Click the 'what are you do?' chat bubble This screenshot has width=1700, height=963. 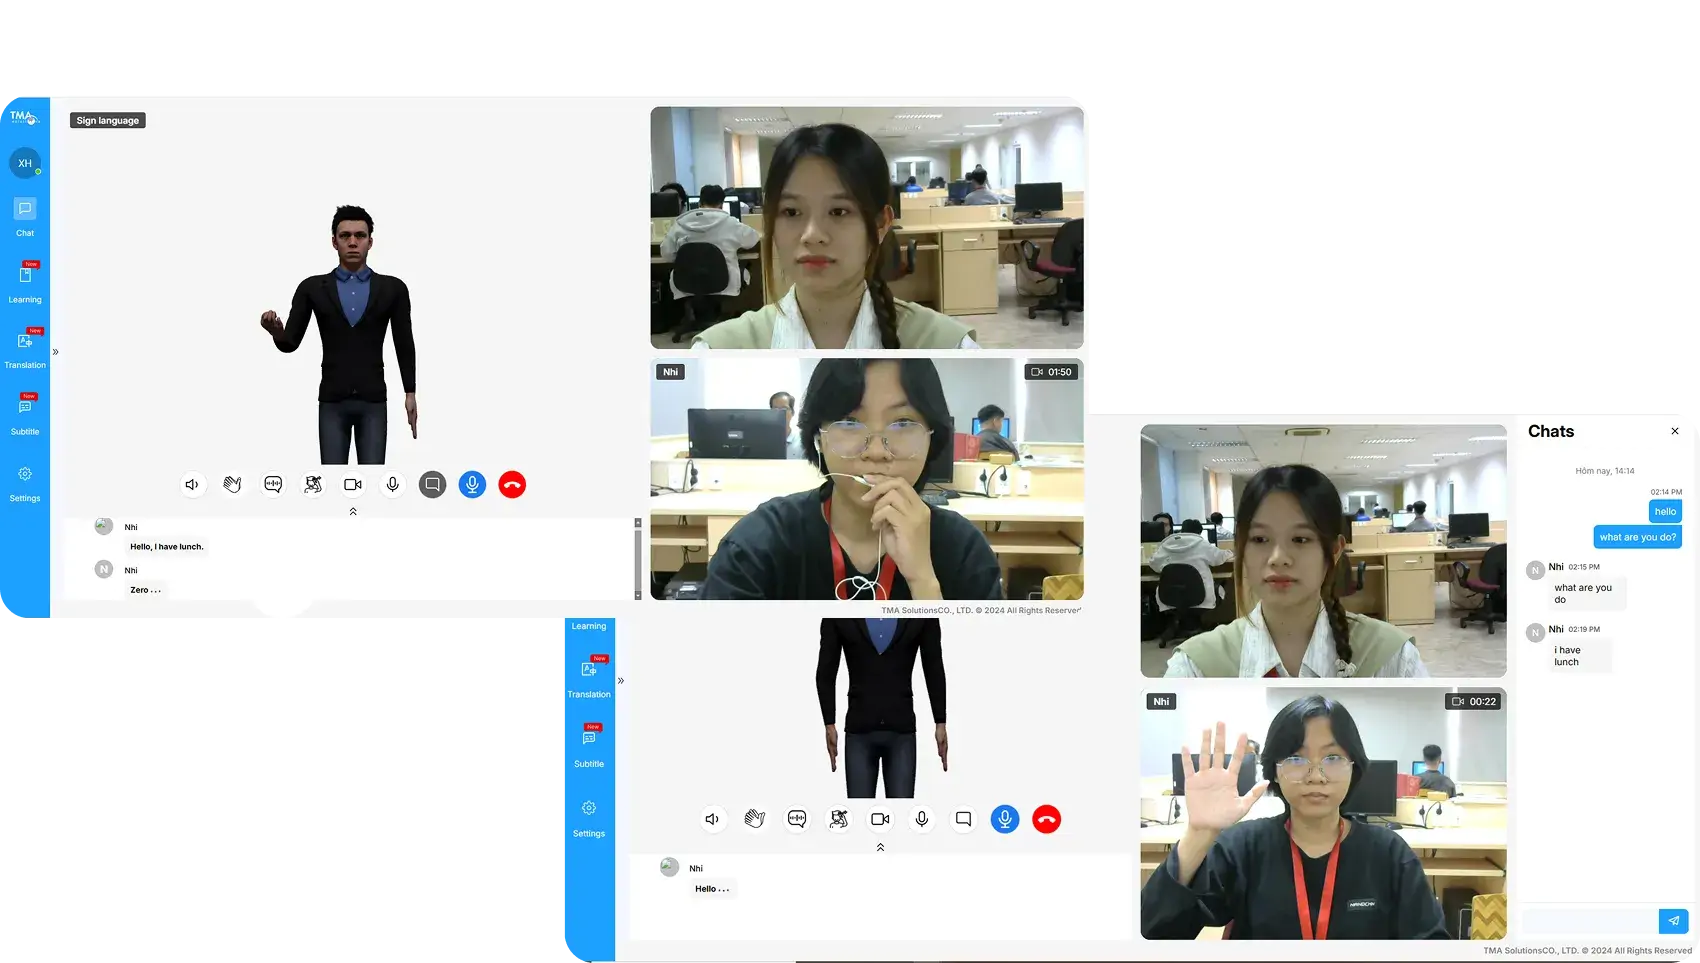pyautogui.click(x=1638, y=537)
